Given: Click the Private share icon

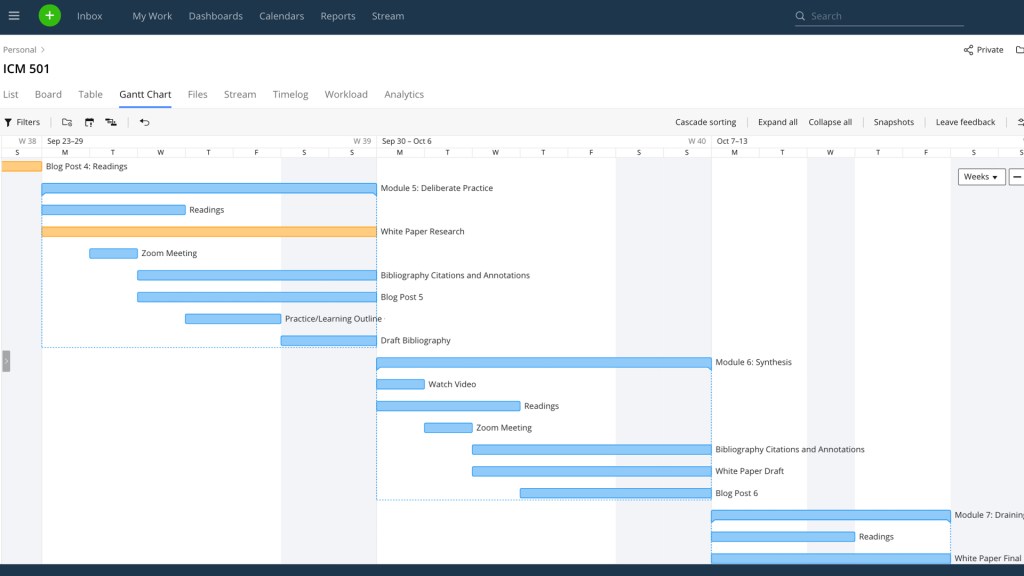Looking at the screenshot, I should 968,50.
